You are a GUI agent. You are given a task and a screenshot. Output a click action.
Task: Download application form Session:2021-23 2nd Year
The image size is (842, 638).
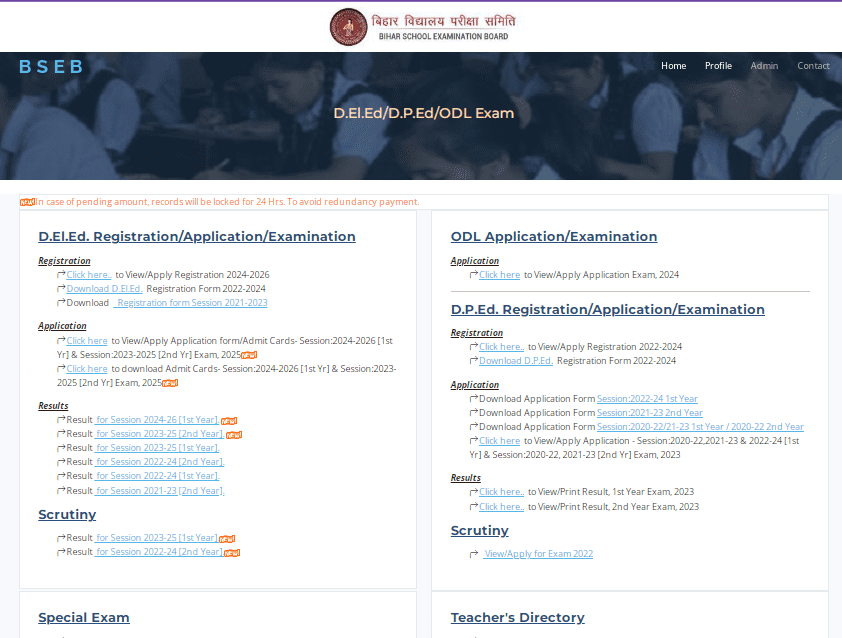pos(649,413)
